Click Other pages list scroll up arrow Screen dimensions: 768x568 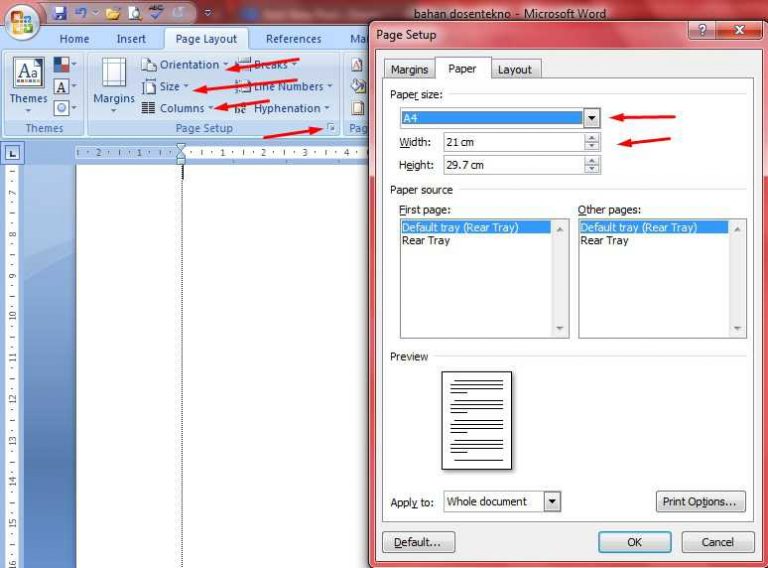coord(737,229)
